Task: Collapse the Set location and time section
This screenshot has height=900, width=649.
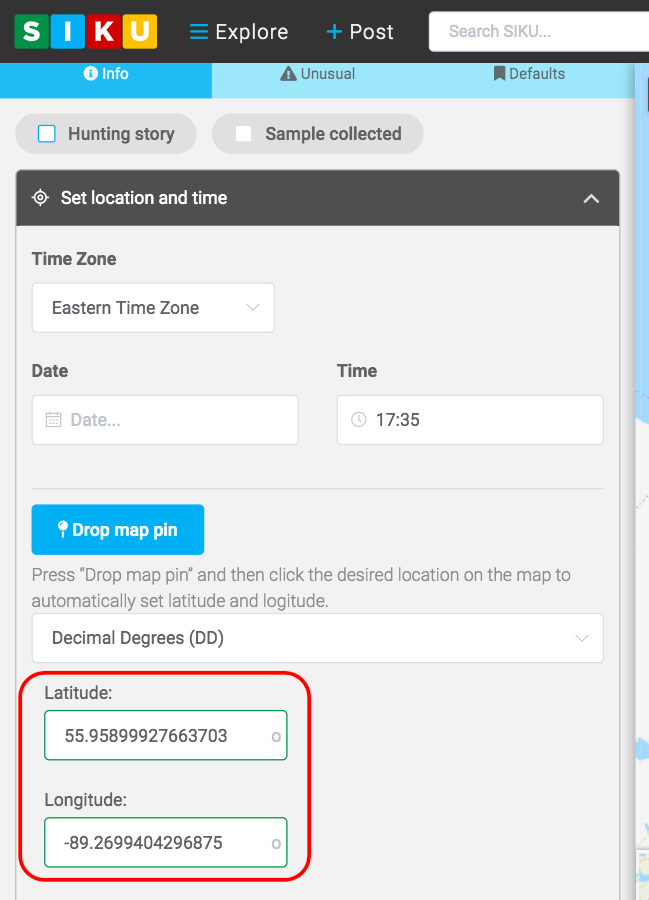Action: coord(591,198)
